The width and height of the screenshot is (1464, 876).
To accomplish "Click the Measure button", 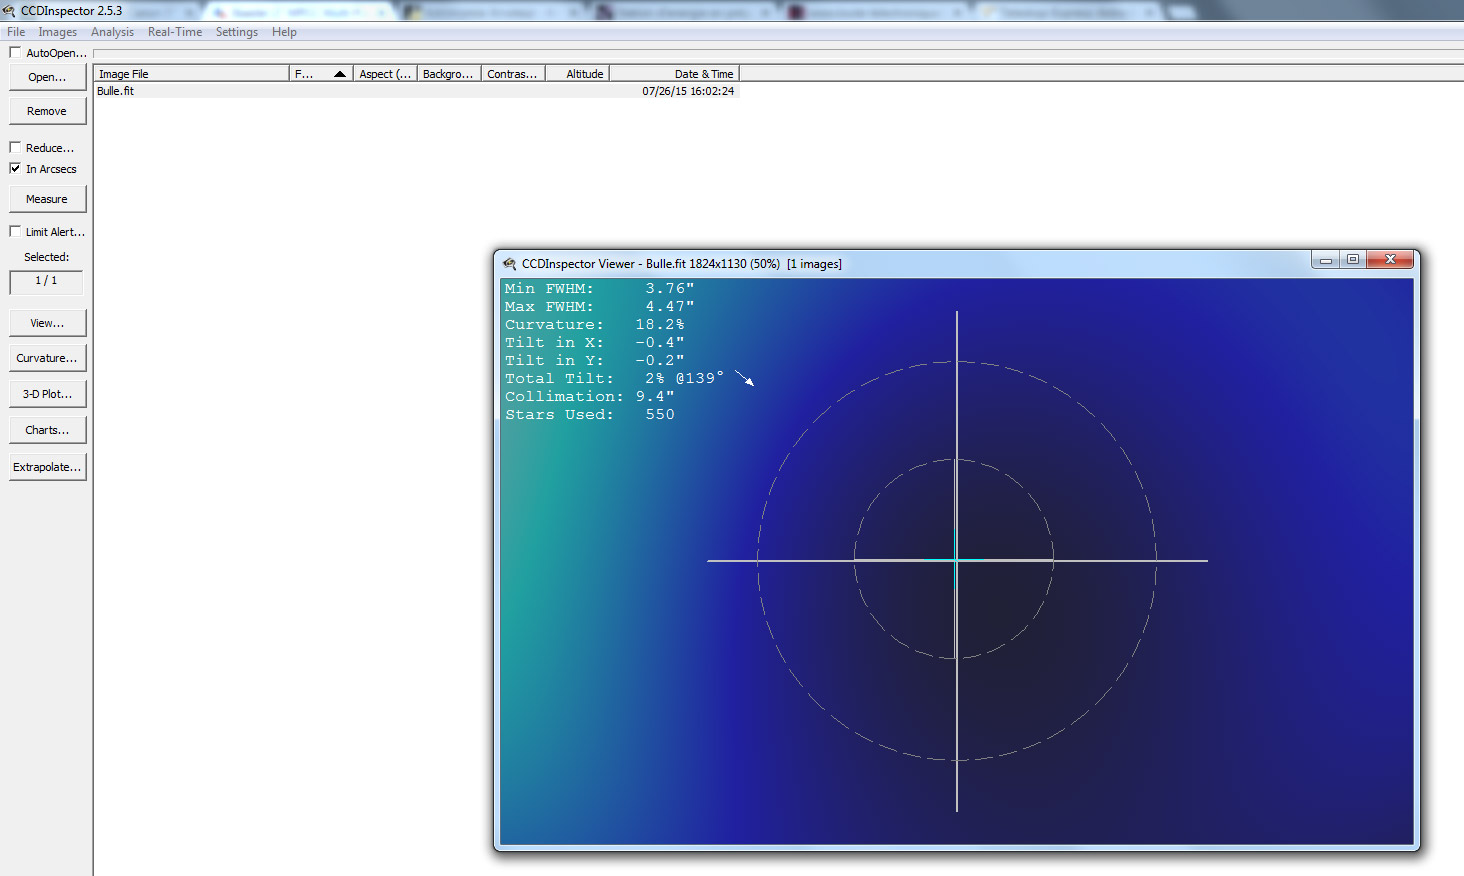I will click(47, 199).
